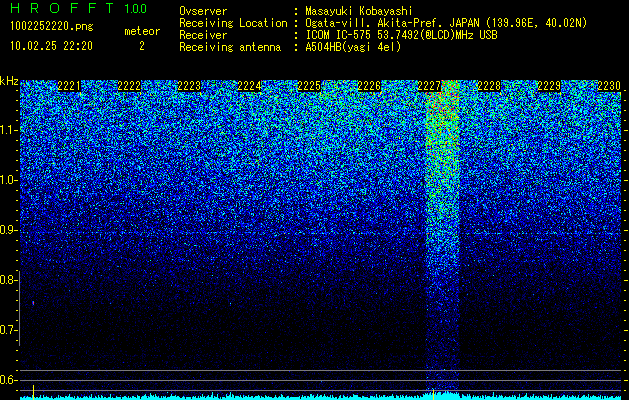The height and width of the screenshot is (400, 629).
Task: Click time marker 2222
Action: coord(129,86)
